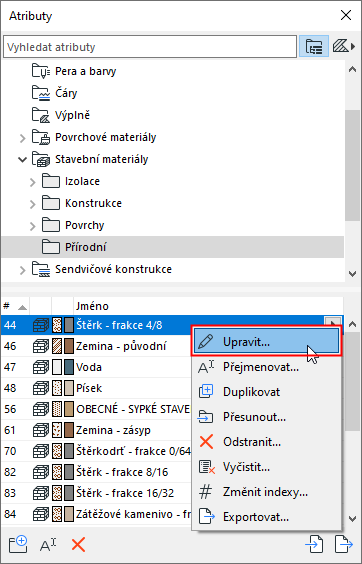The height and width of the screenshot is (564, 362).
Task: Close the Atributy window
Action: 346,15
